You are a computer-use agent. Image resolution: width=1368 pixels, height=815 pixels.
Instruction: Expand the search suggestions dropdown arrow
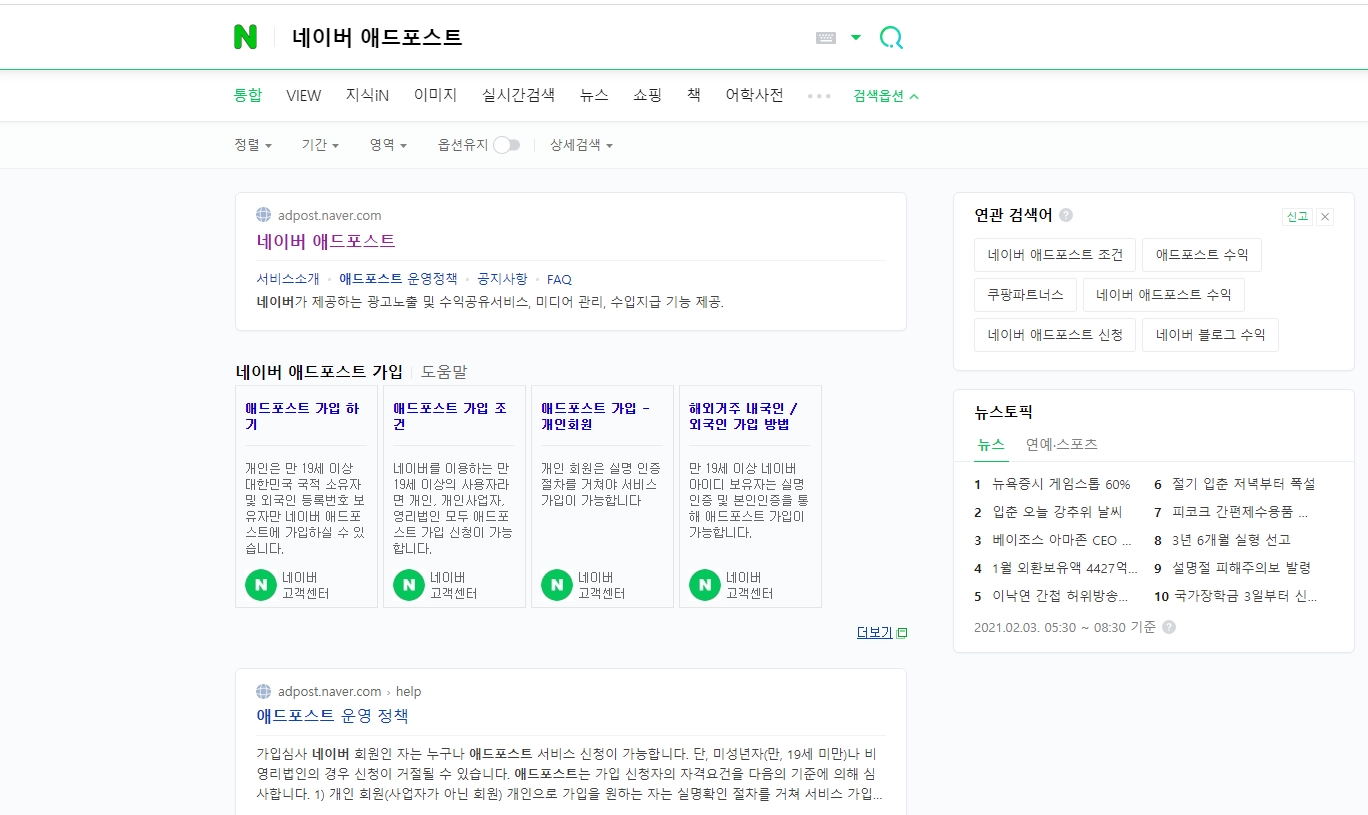click(x=856, y=38)
